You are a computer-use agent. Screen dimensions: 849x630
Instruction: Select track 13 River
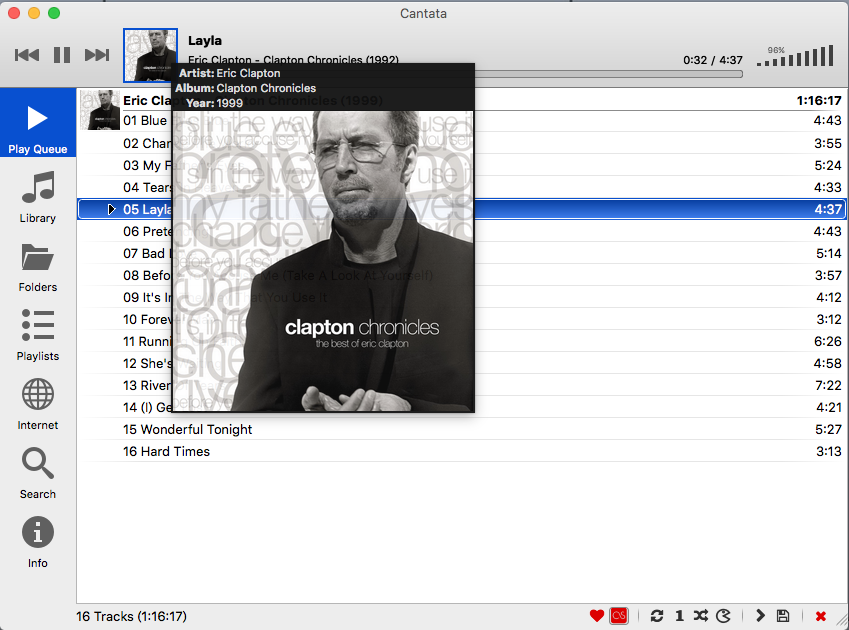click(x=462, y=385)
